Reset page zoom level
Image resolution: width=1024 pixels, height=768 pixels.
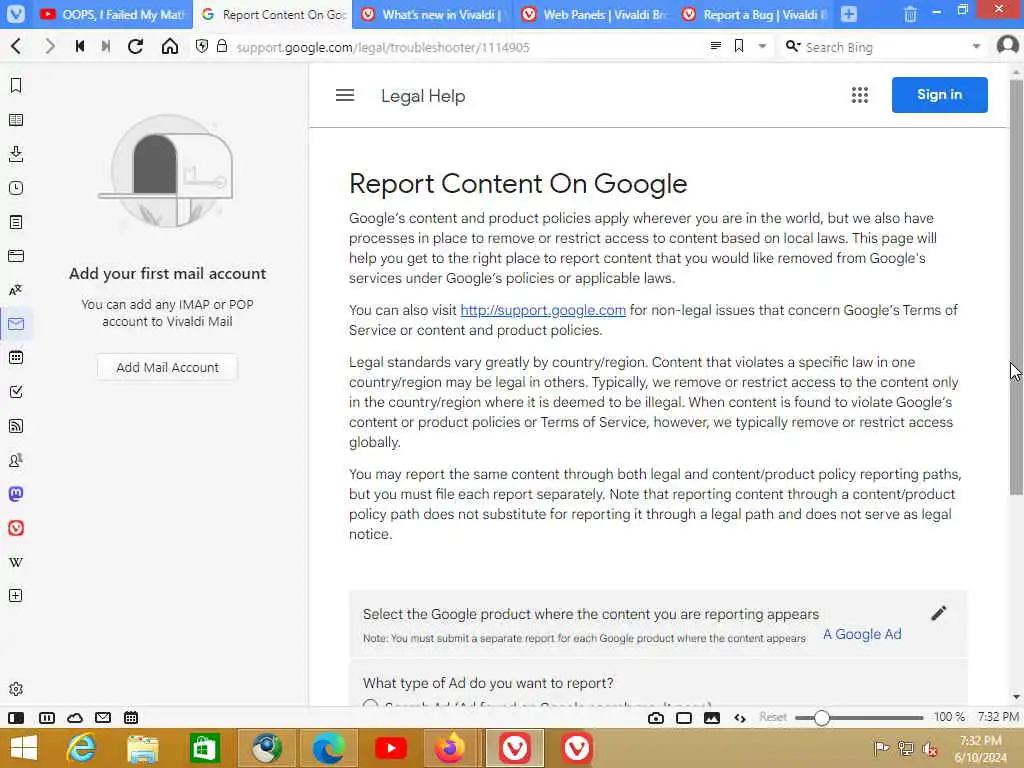773,717
